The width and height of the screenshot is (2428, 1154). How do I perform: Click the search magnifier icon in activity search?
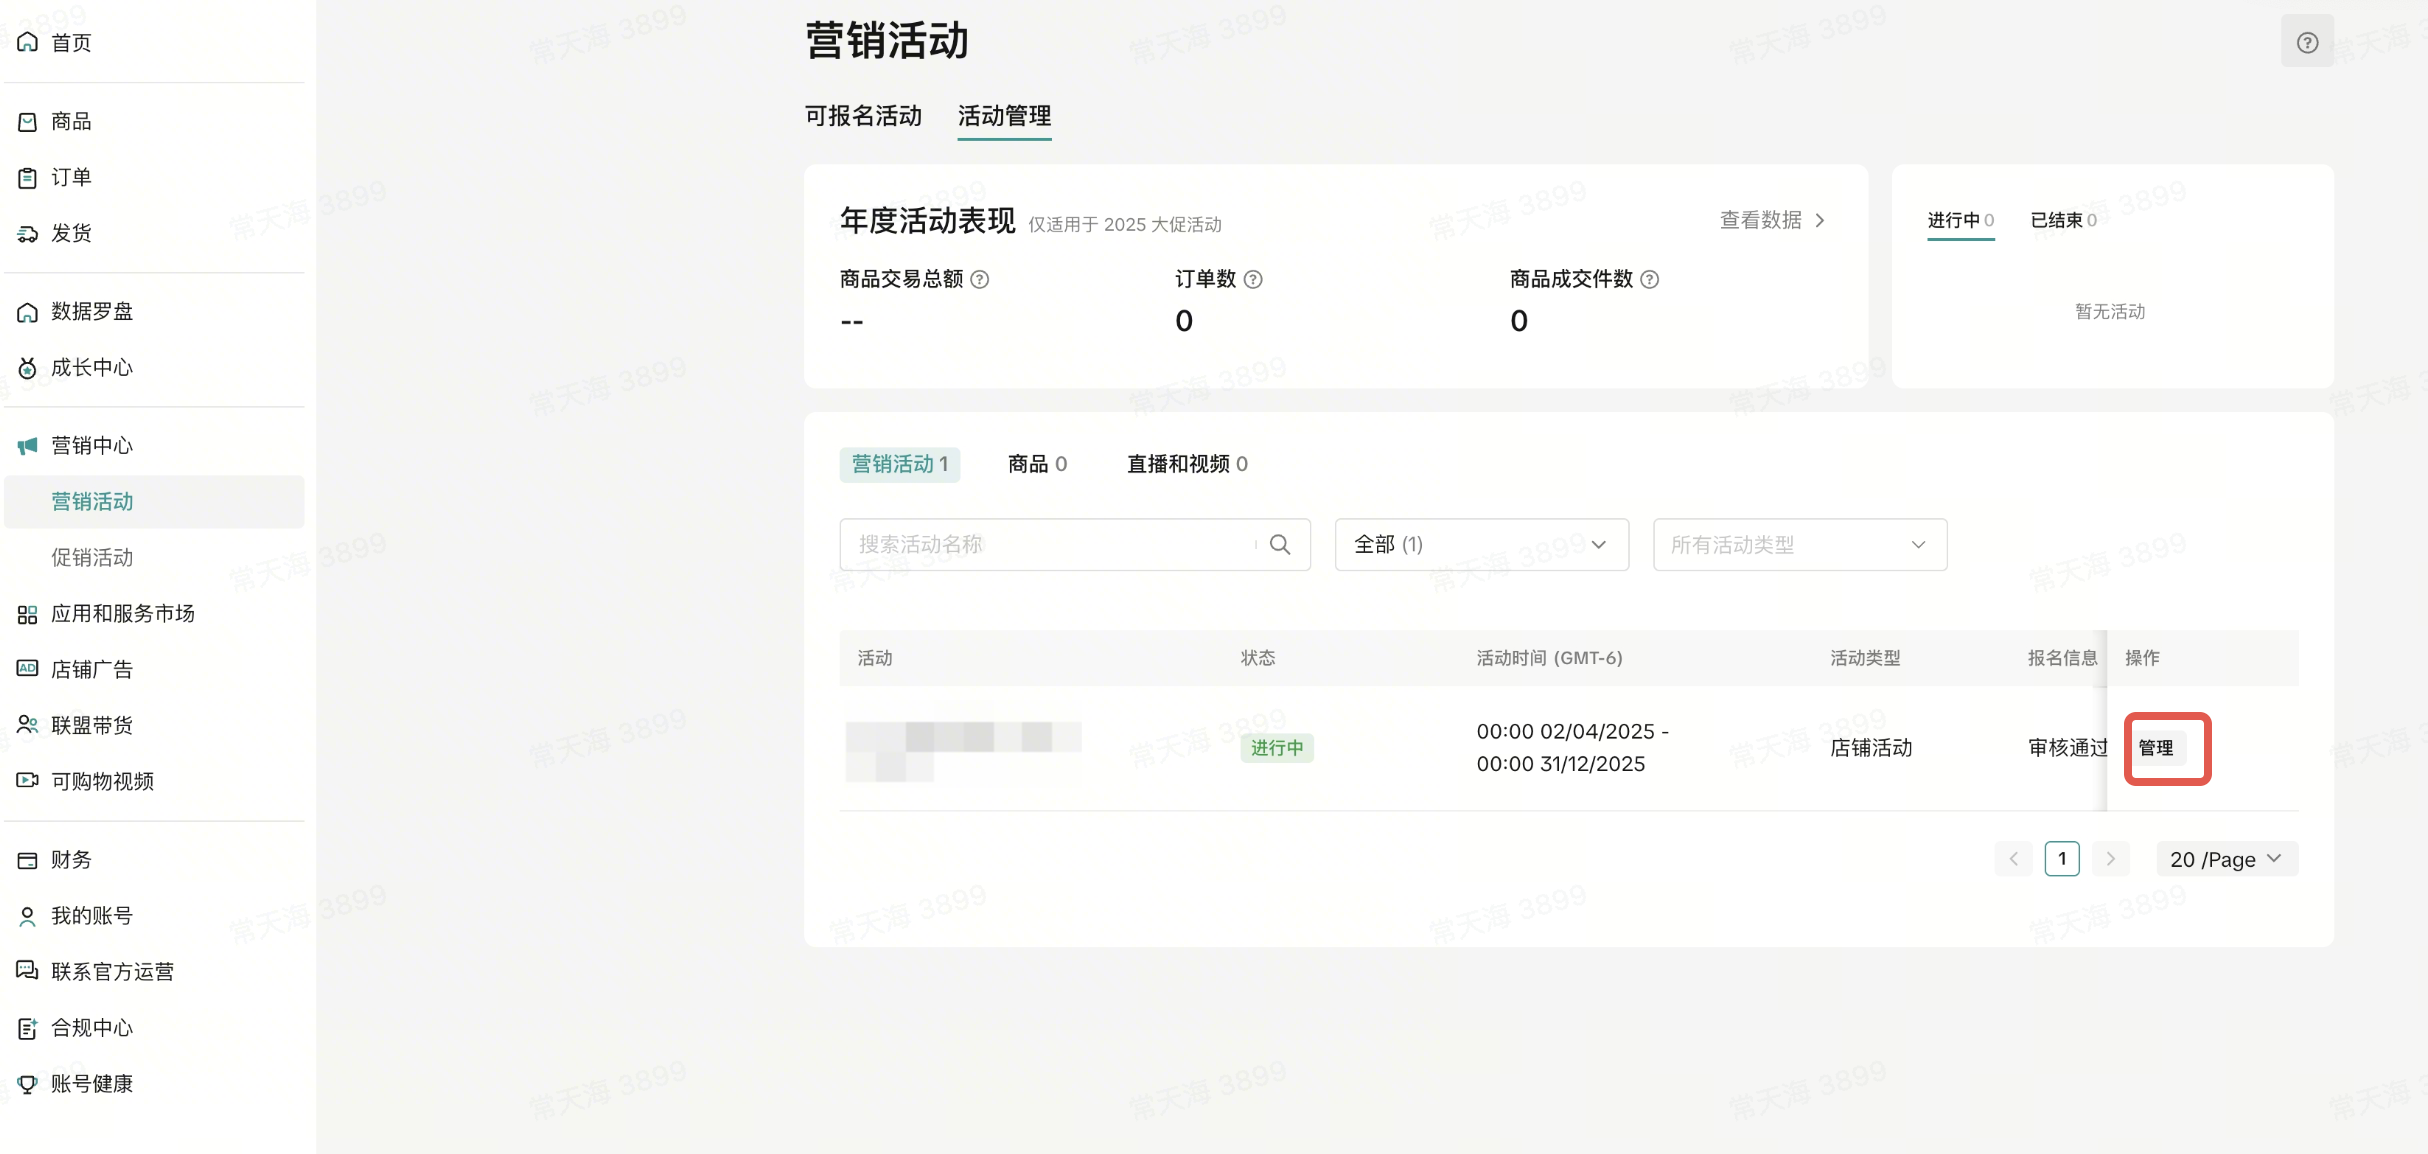(x=1279, y=544)
